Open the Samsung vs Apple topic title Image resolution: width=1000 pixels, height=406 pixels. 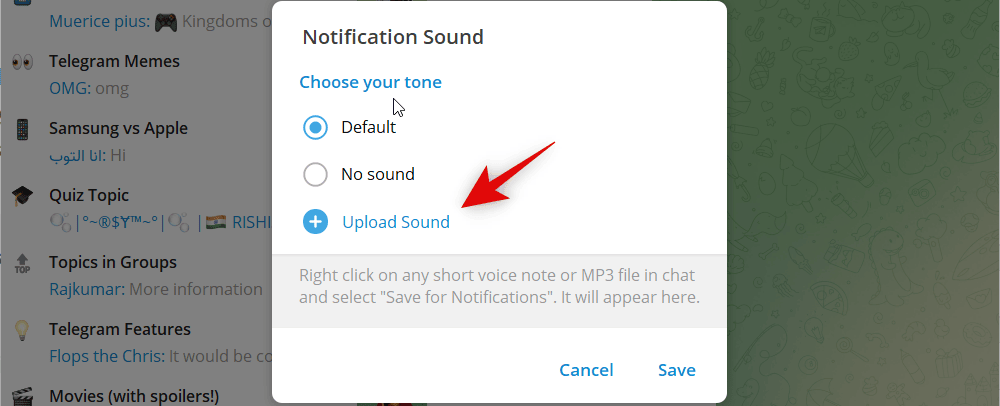[118, 128]
